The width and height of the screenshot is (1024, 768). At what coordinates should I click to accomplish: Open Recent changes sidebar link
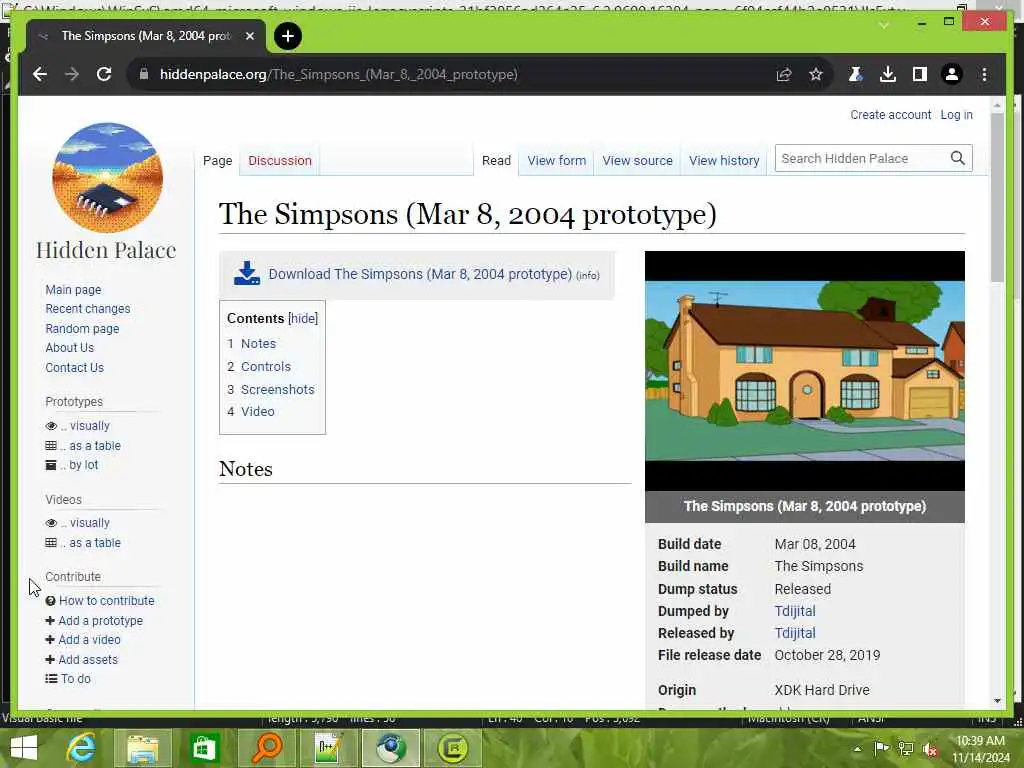(88, 309)
